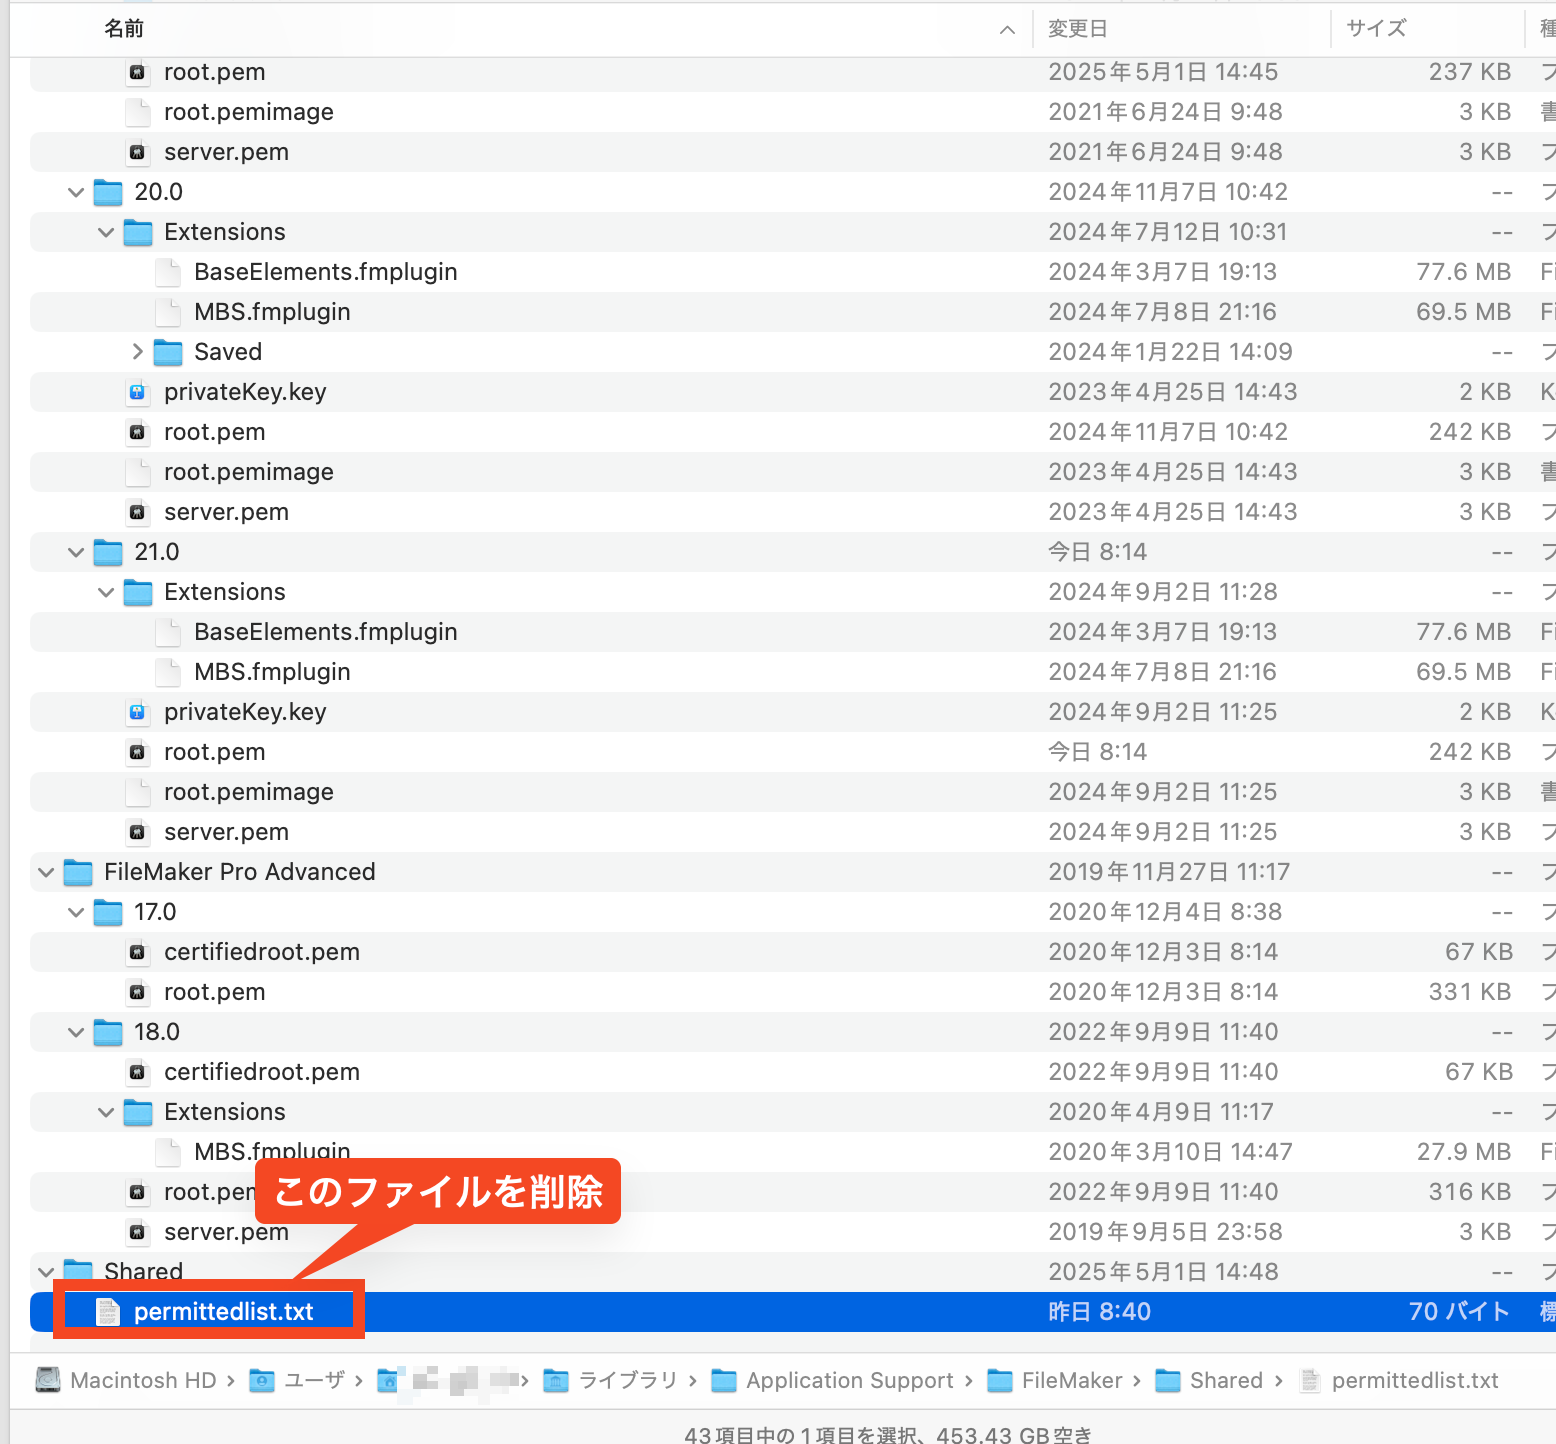Click server.pem icon dated 2021年6月24日
The width and height of the screenshot is (1556, 1444).
click(138, 152)
